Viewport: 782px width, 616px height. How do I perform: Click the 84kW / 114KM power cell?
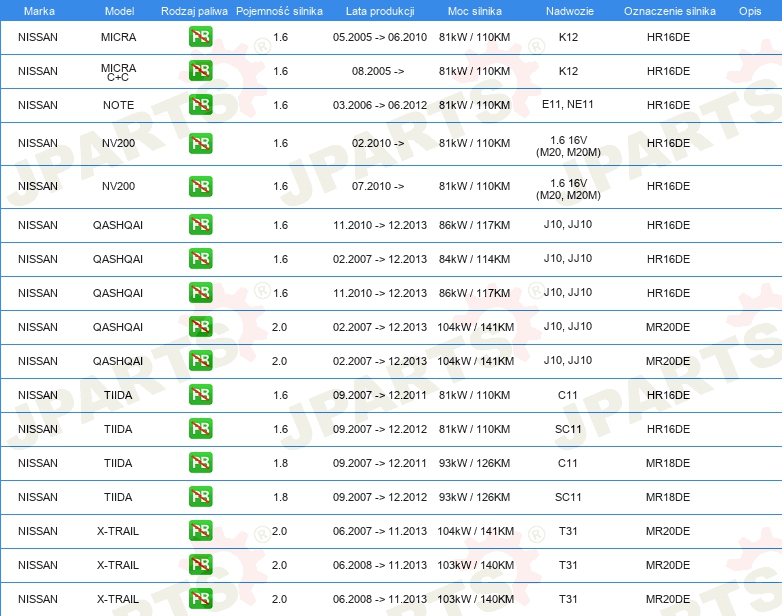pyautogui.click(x=474, y=259)
